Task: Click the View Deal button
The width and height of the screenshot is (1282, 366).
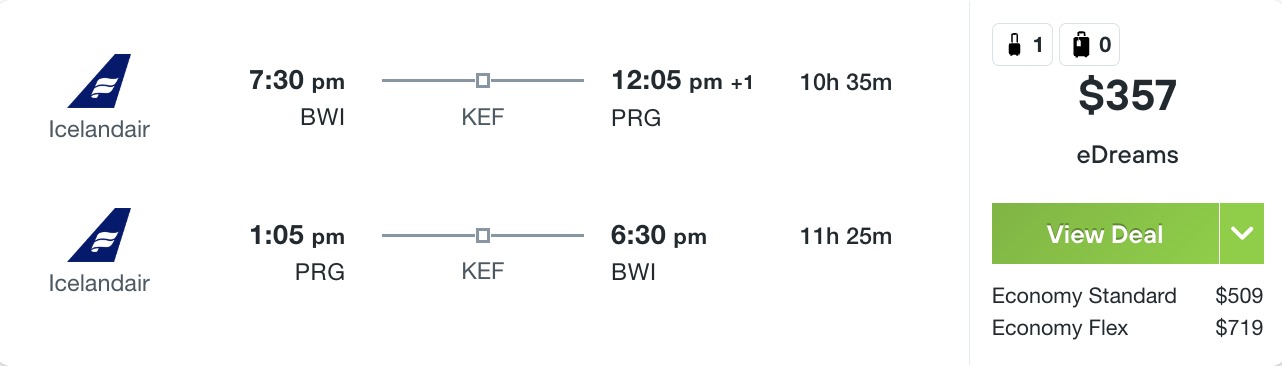Action: click(x=1105, y=234)
